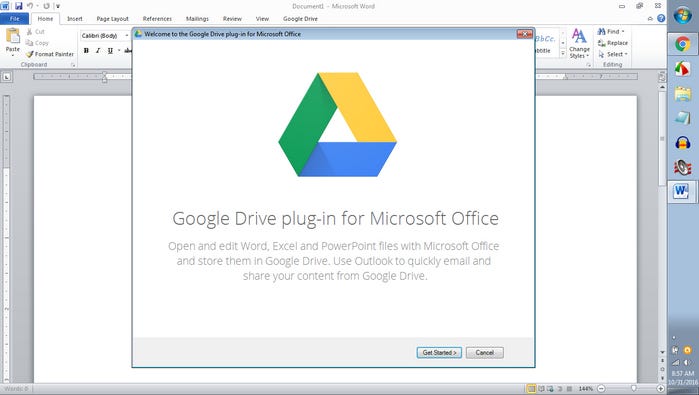
Task: Toggle Italic formatting
Action: point(98,50)
